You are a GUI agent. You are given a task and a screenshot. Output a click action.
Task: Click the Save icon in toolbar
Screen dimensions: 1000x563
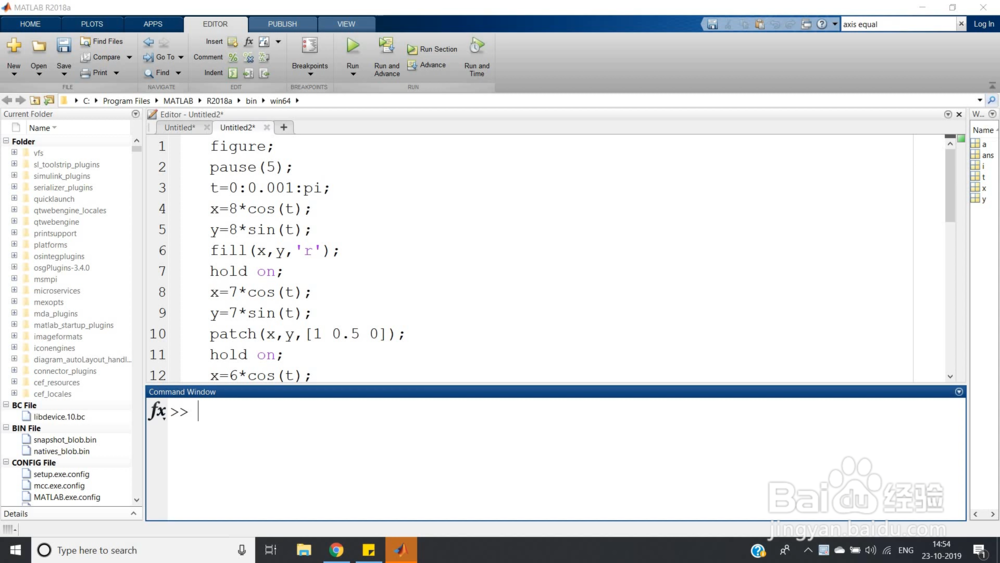pos(64,47)
